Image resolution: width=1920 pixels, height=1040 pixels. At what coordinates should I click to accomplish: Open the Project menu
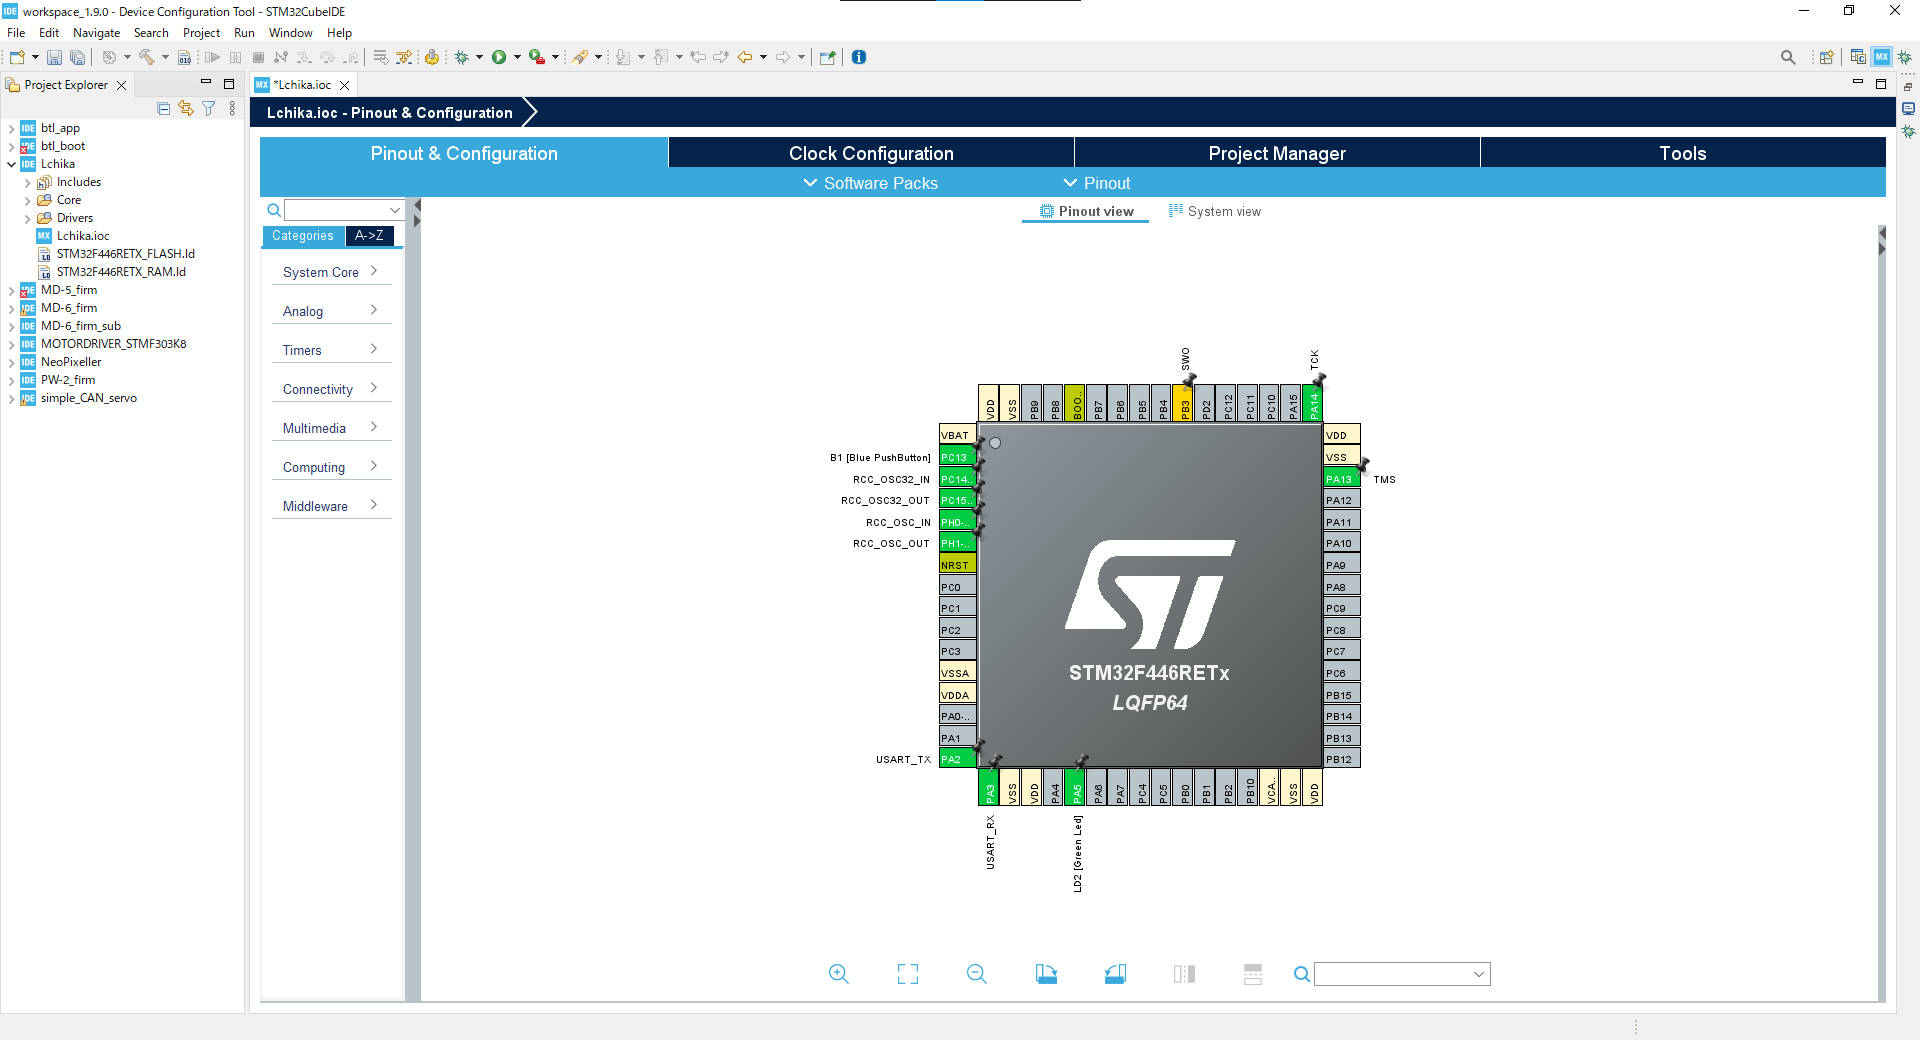[201, 33]
